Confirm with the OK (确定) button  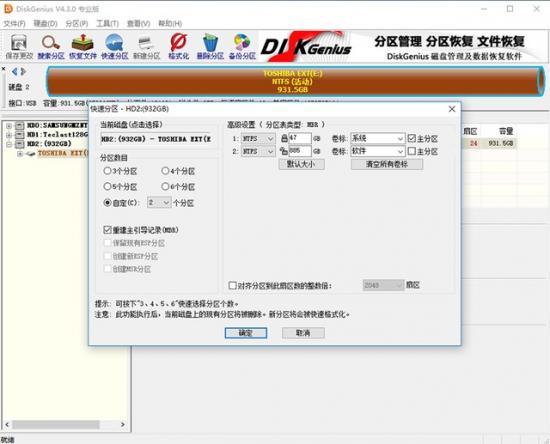tap(246, 333)
